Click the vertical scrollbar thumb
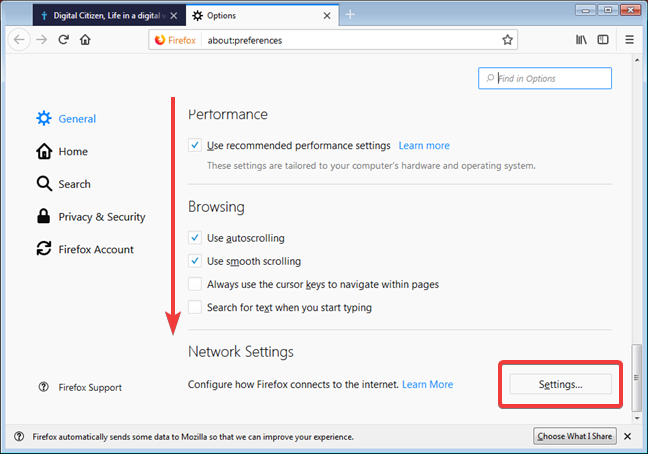 click(636, 377)
